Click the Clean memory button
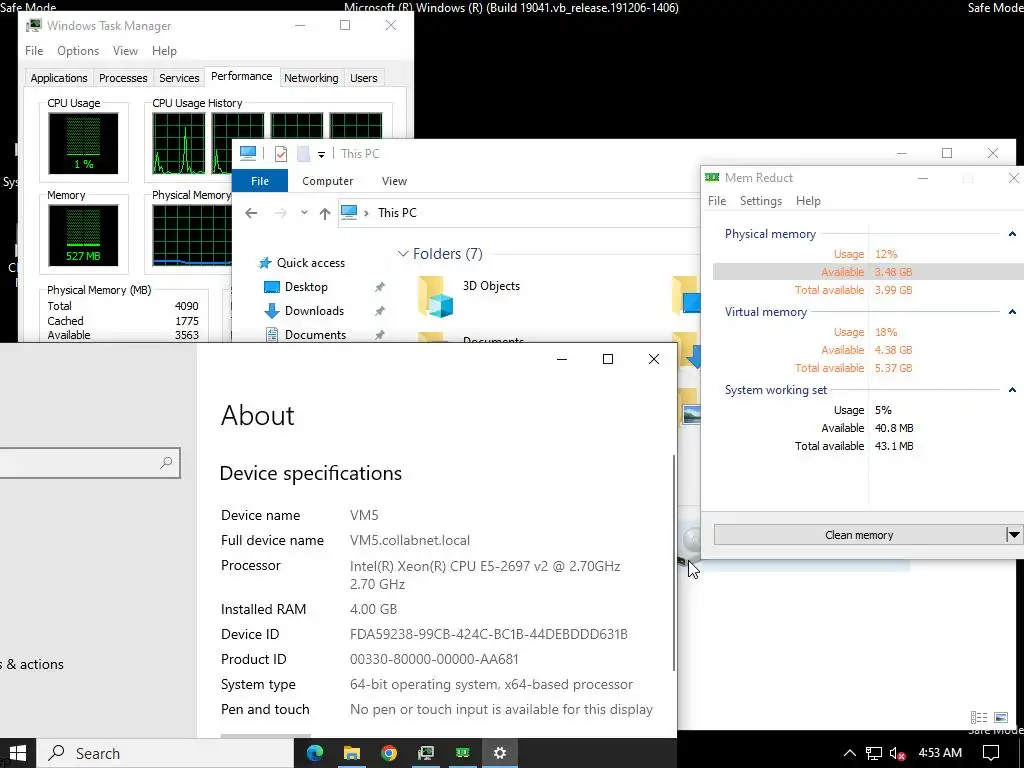Viewport: 1024px width, 768px height. pyautogui.click(x=859, y=535)
